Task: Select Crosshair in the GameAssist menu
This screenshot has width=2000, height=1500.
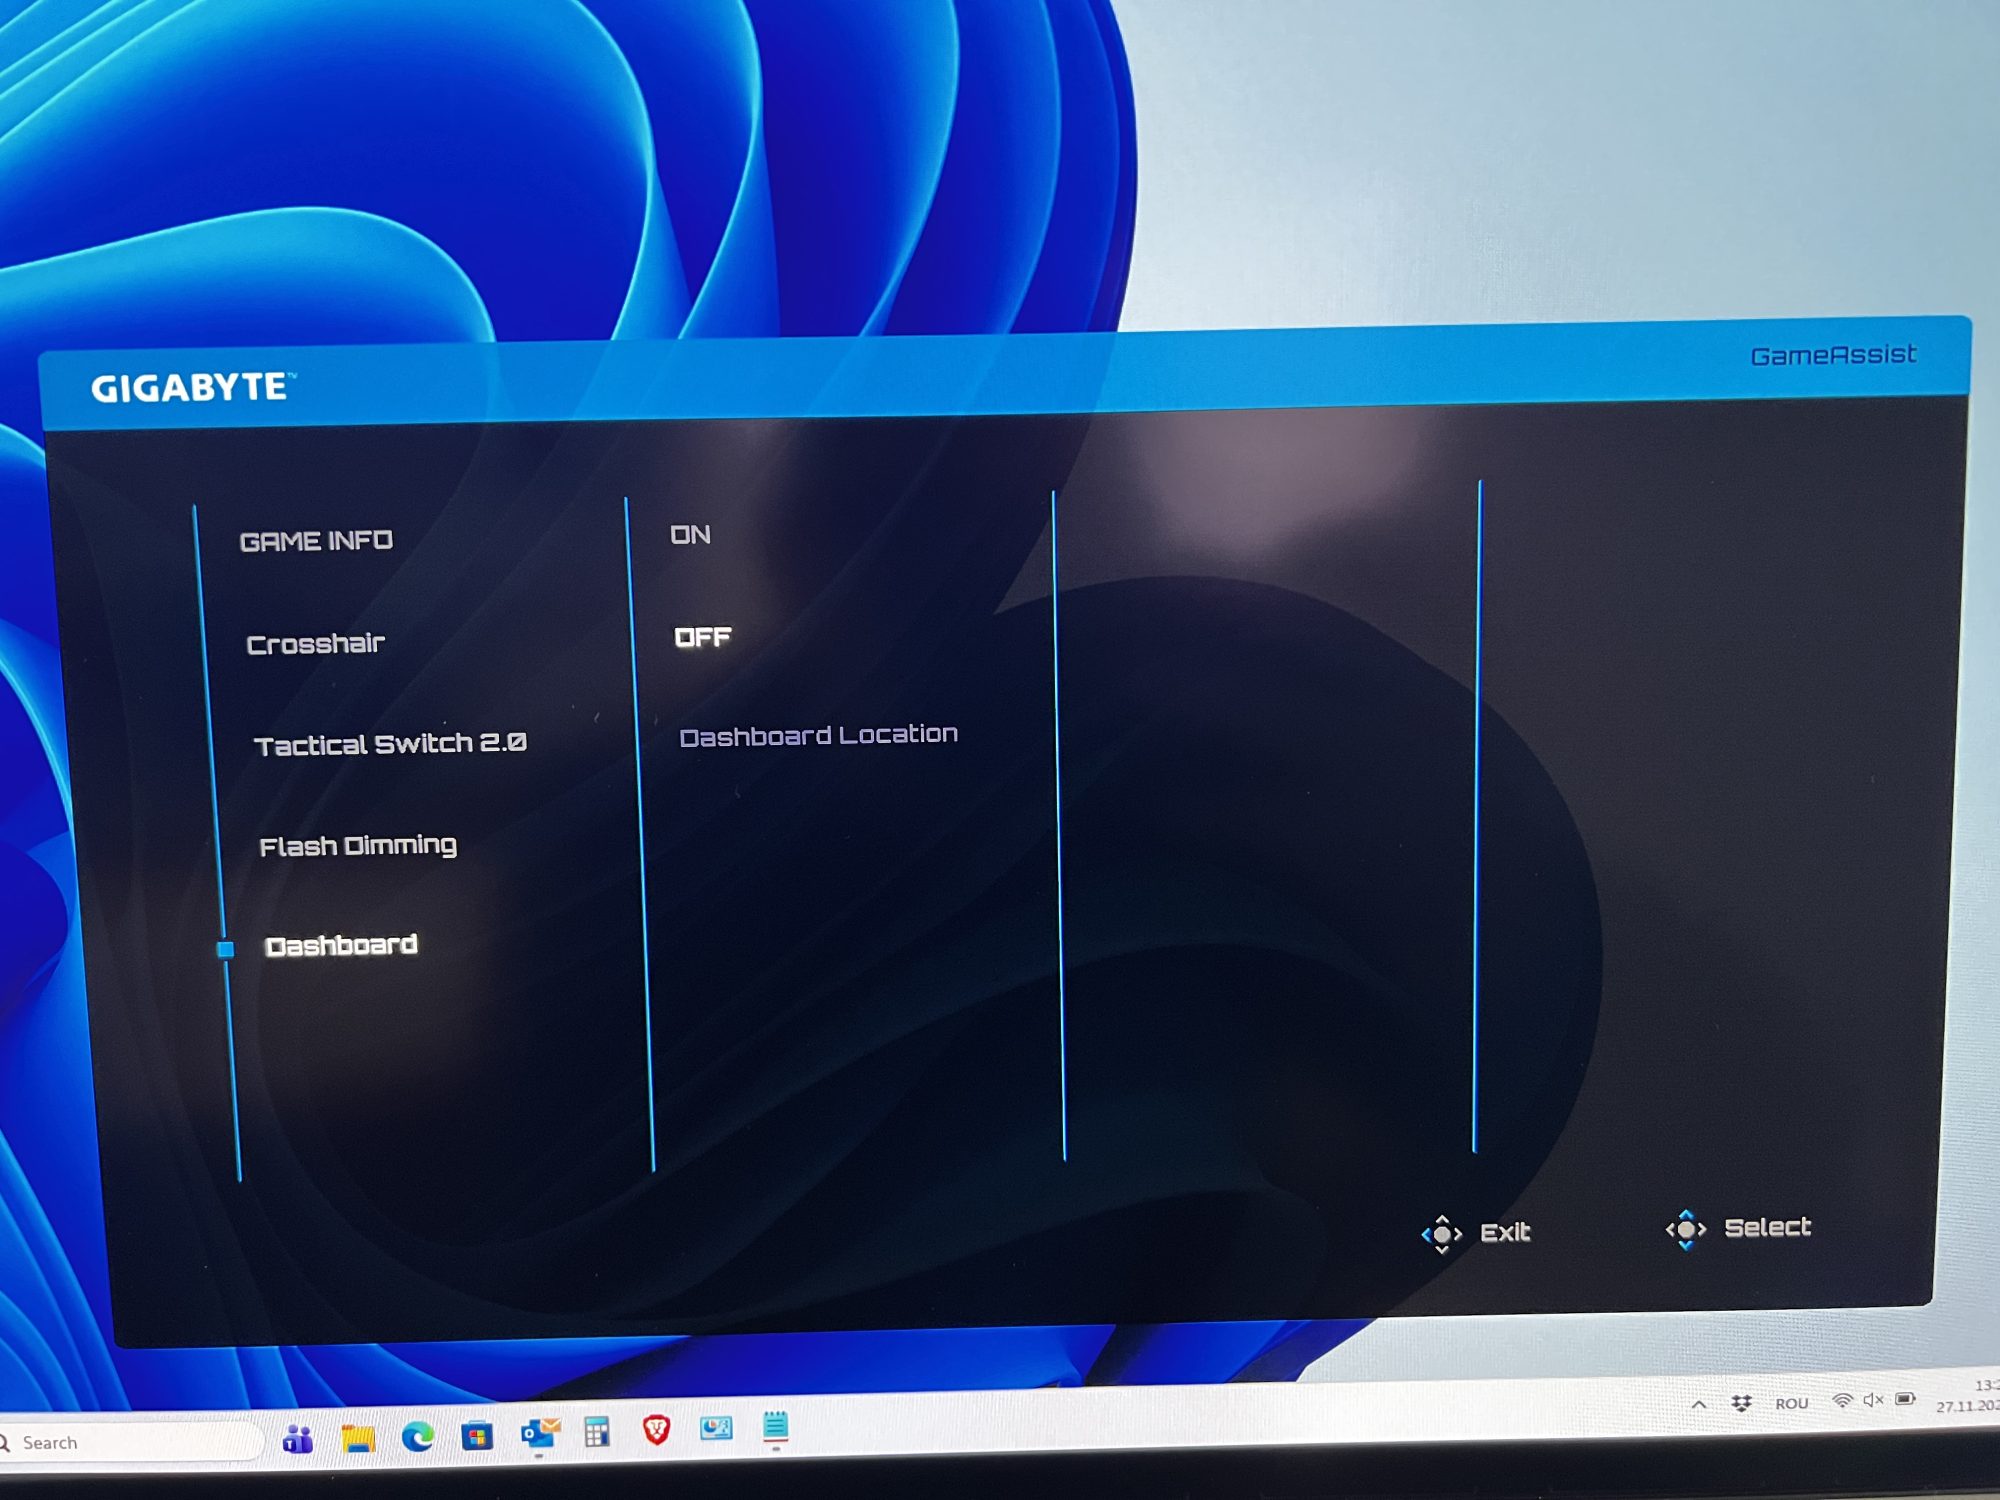Action: [x=315, y=644]
